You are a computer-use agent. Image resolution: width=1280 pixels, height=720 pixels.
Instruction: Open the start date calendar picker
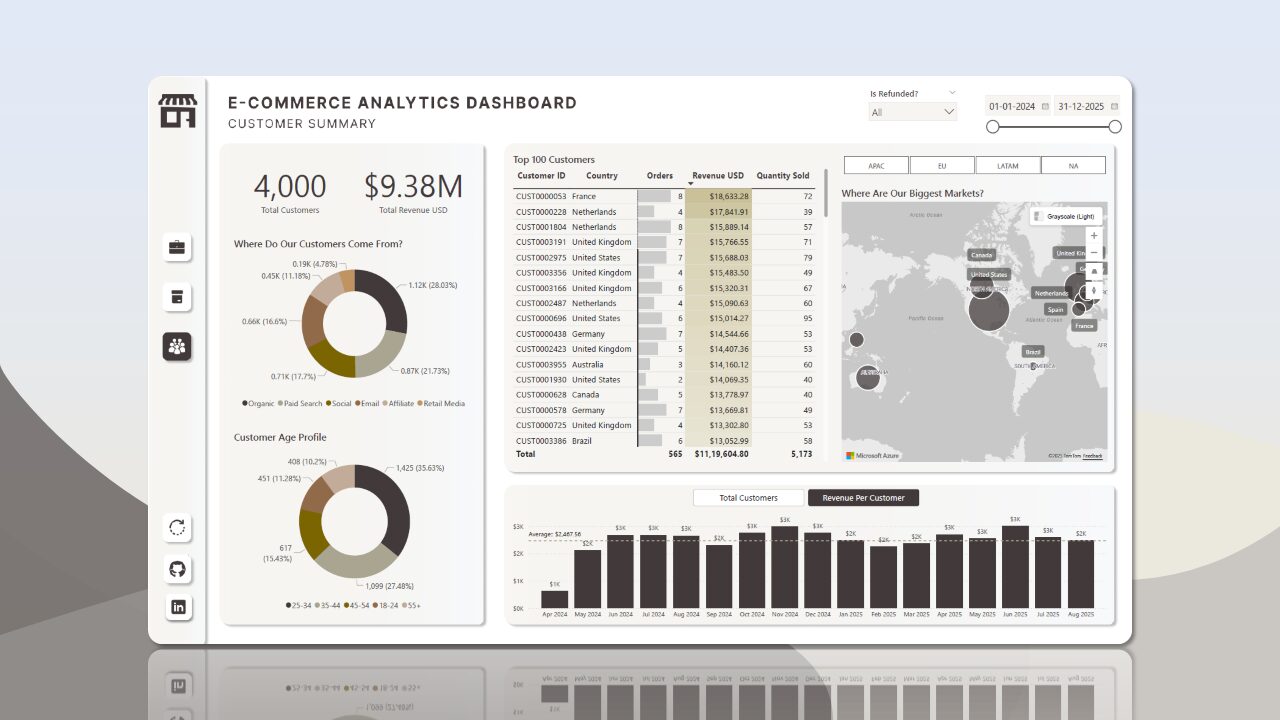[1045, 106]
